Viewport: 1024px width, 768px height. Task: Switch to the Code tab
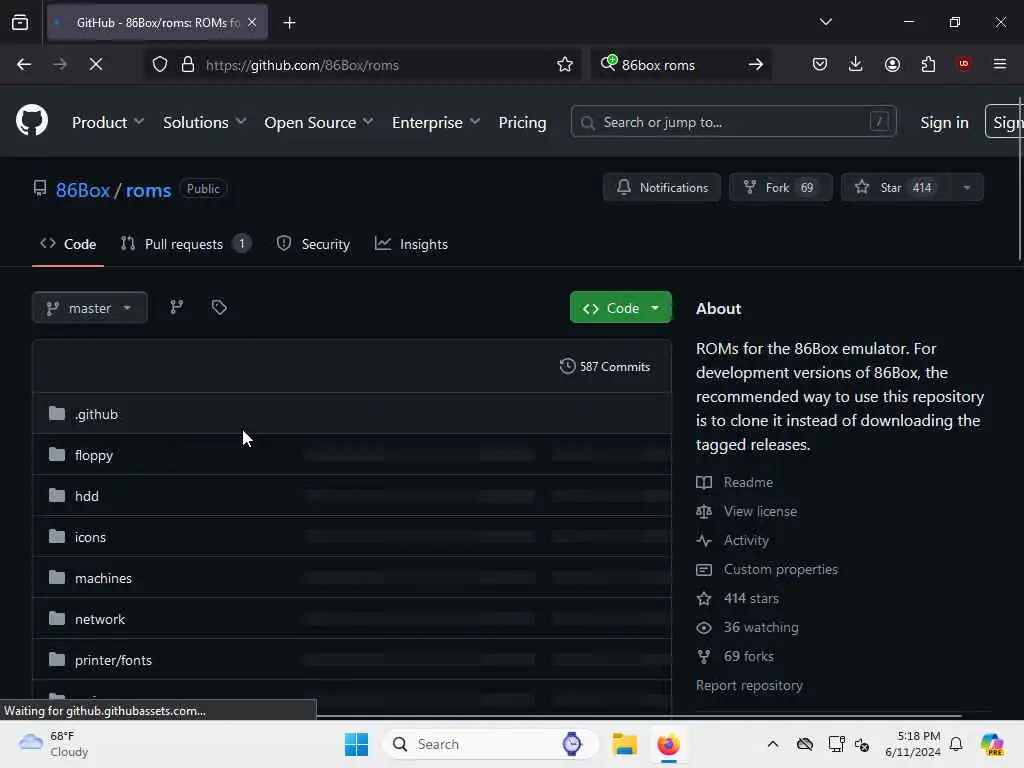tap(68, 244)
